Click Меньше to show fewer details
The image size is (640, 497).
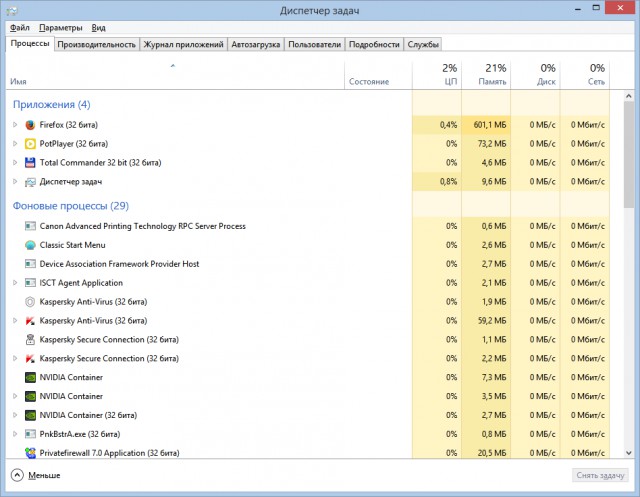point(44,475)
